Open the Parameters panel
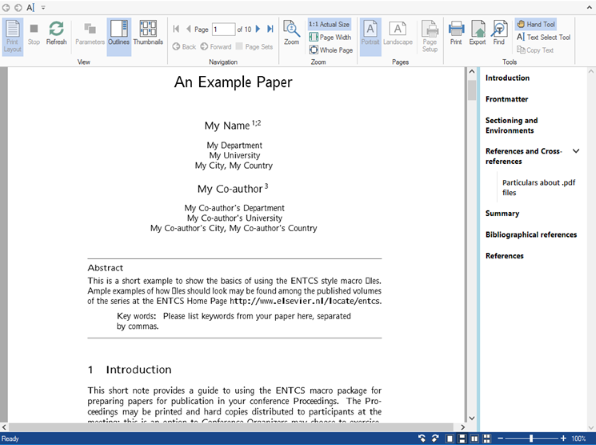 click(x=90, y=34)
